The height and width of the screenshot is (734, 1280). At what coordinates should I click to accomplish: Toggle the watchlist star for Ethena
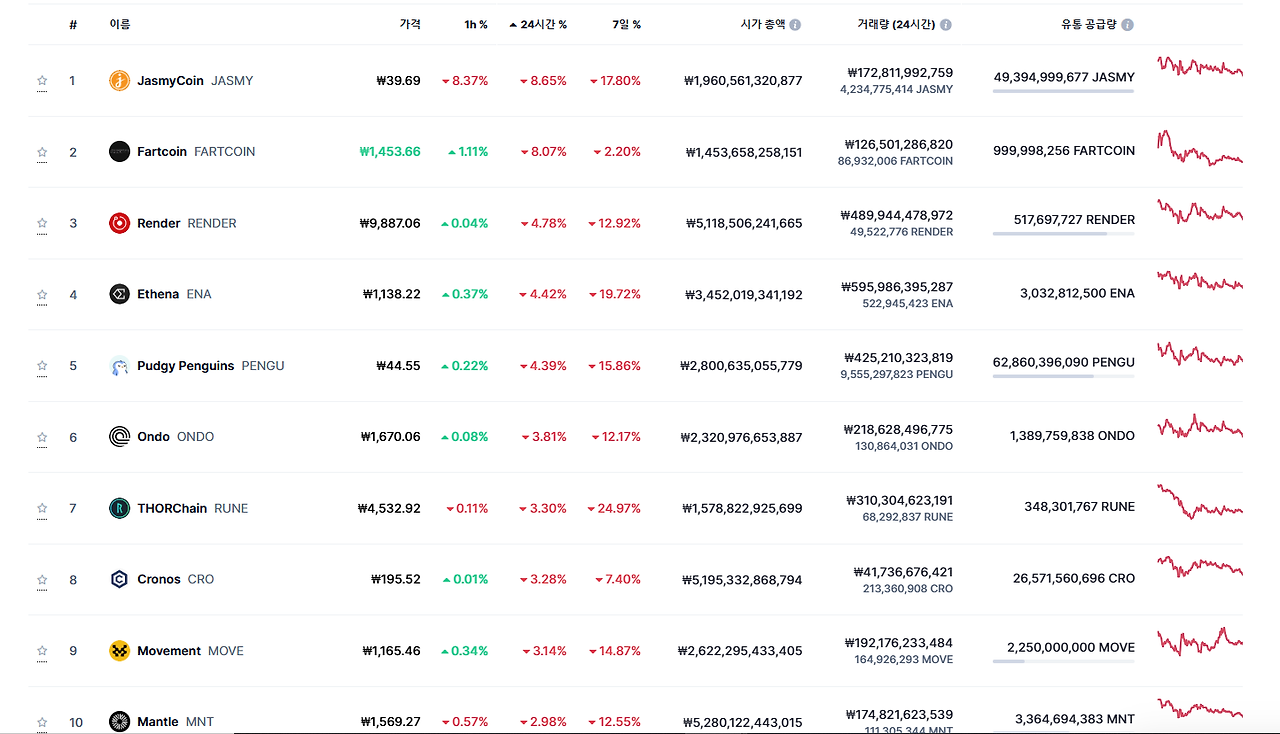[x=42, y=294]
